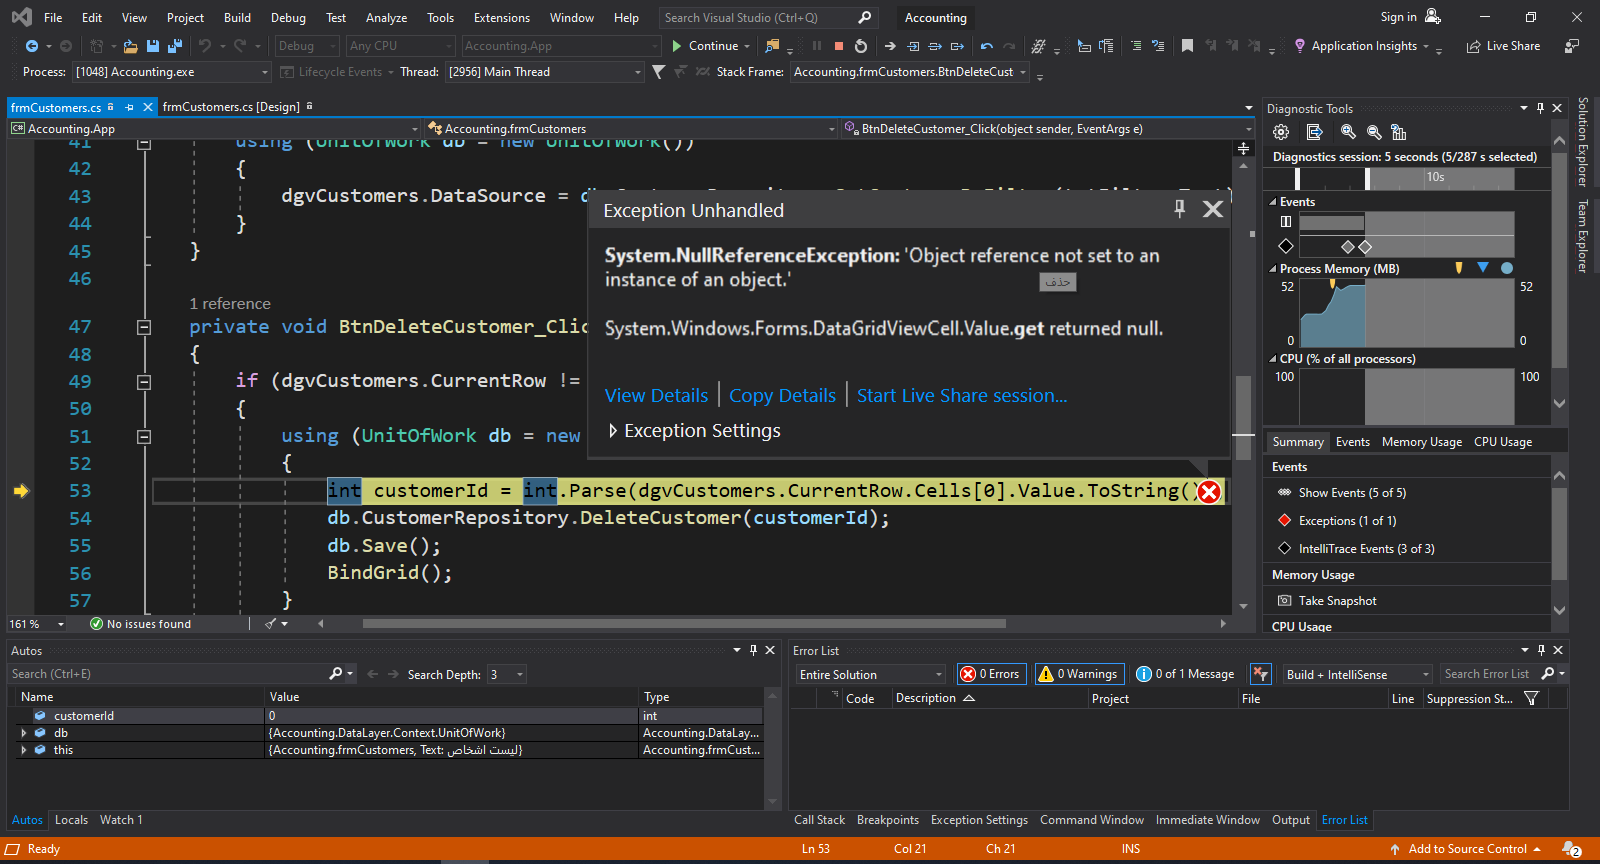Open the Analyze menu
Screen dimensions: 1600x864
(386, 18)
